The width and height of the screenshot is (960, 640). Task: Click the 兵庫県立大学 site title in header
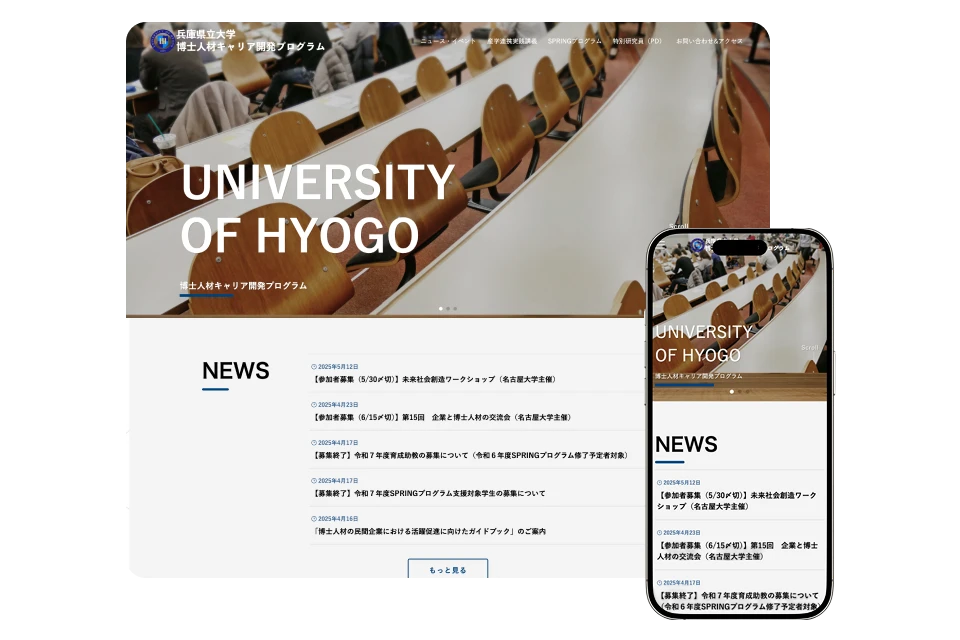pos(206,34)
